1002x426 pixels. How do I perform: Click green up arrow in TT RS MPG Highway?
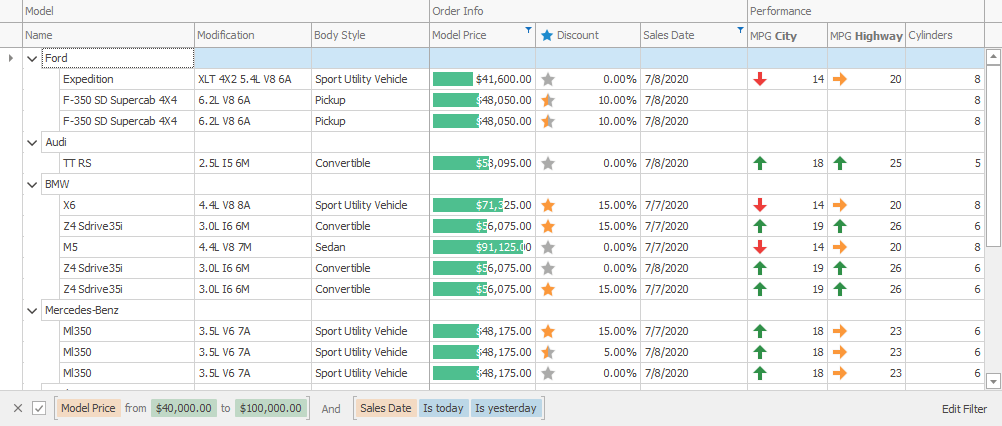click(x=840, y=164)
